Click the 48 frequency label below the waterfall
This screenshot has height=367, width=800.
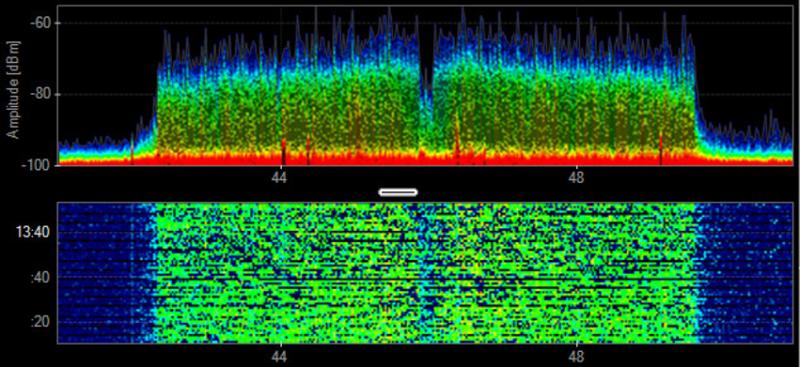(x=578, y=356)
